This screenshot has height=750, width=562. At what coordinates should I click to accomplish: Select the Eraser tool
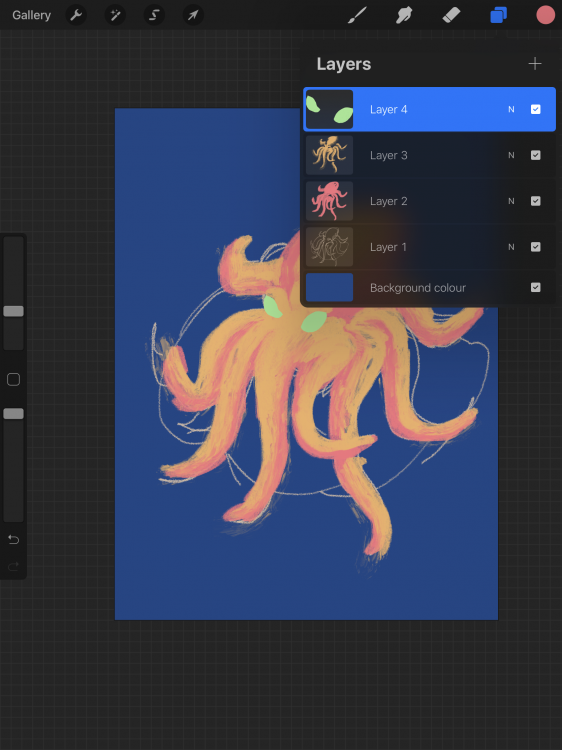point(451,15)
